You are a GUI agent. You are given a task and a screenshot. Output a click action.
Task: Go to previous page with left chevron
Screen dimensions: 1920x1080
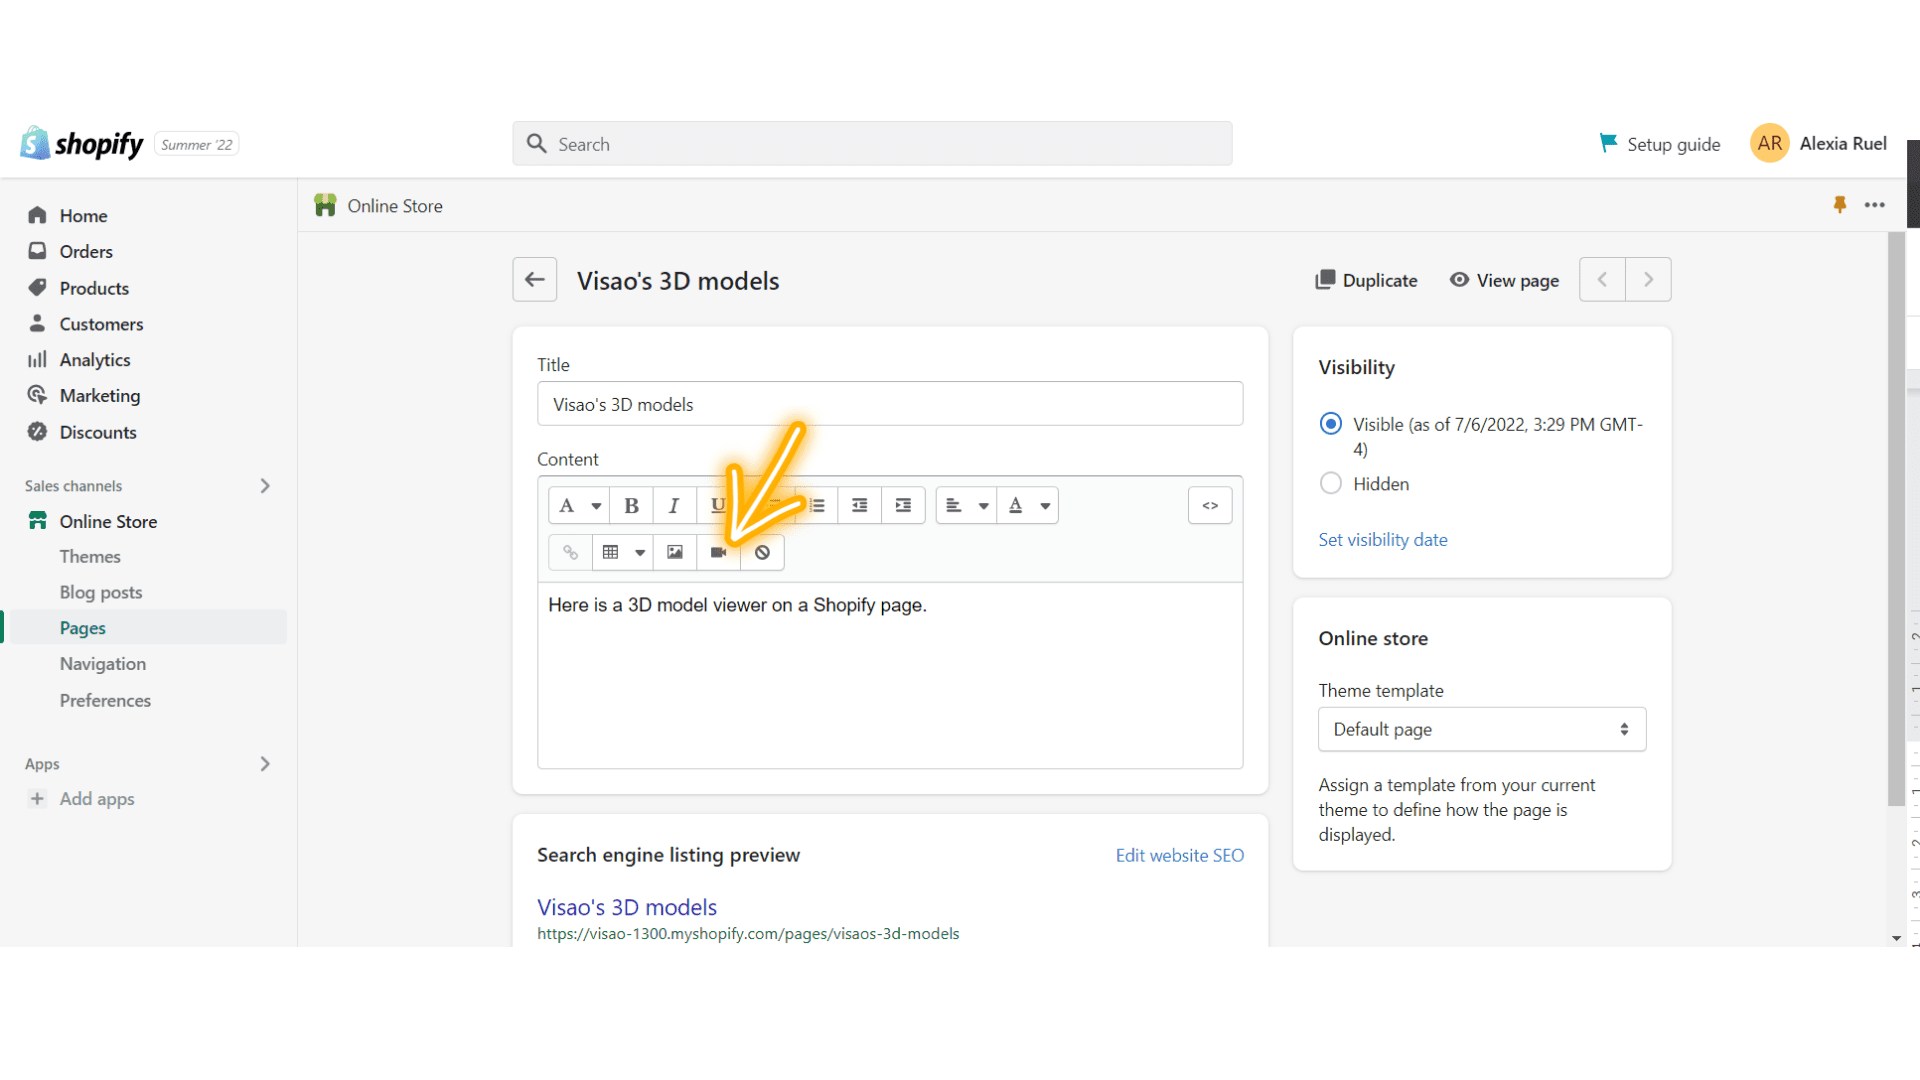pyautogui.click(x=1602, y=280)
